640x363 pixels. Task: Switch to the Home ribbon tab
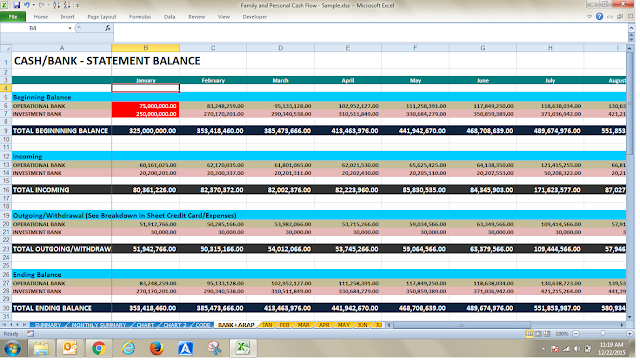(x=41, y=17)
